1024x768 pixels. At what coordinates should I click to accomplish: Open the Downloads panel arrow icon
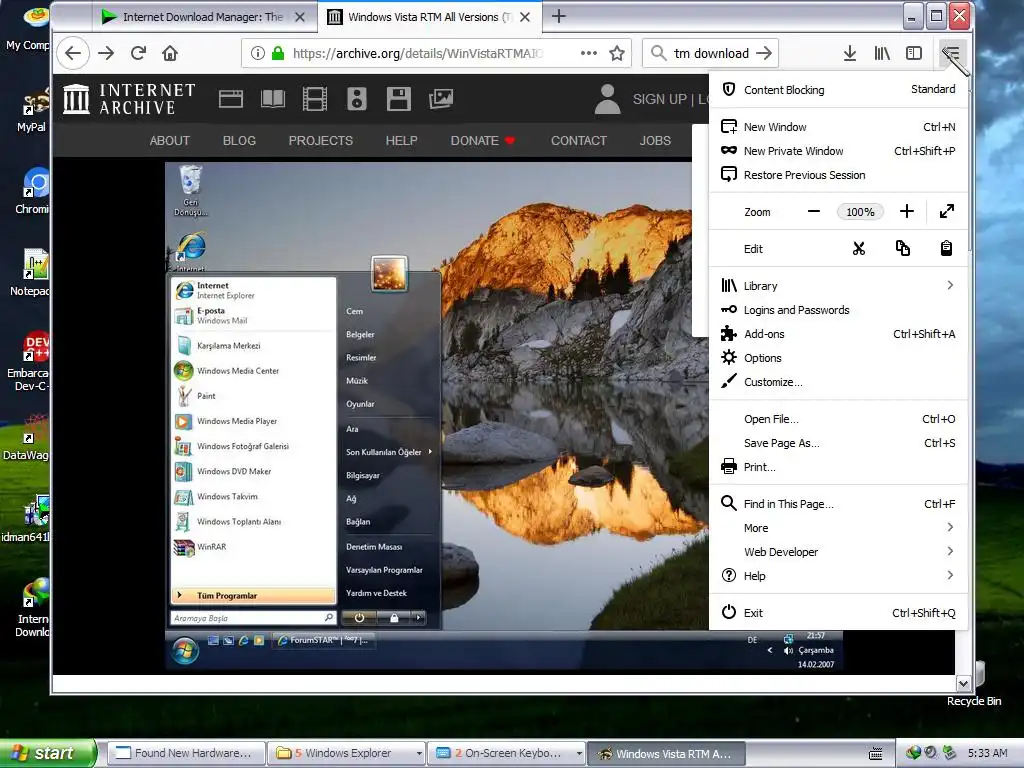(x=849, y=53)
